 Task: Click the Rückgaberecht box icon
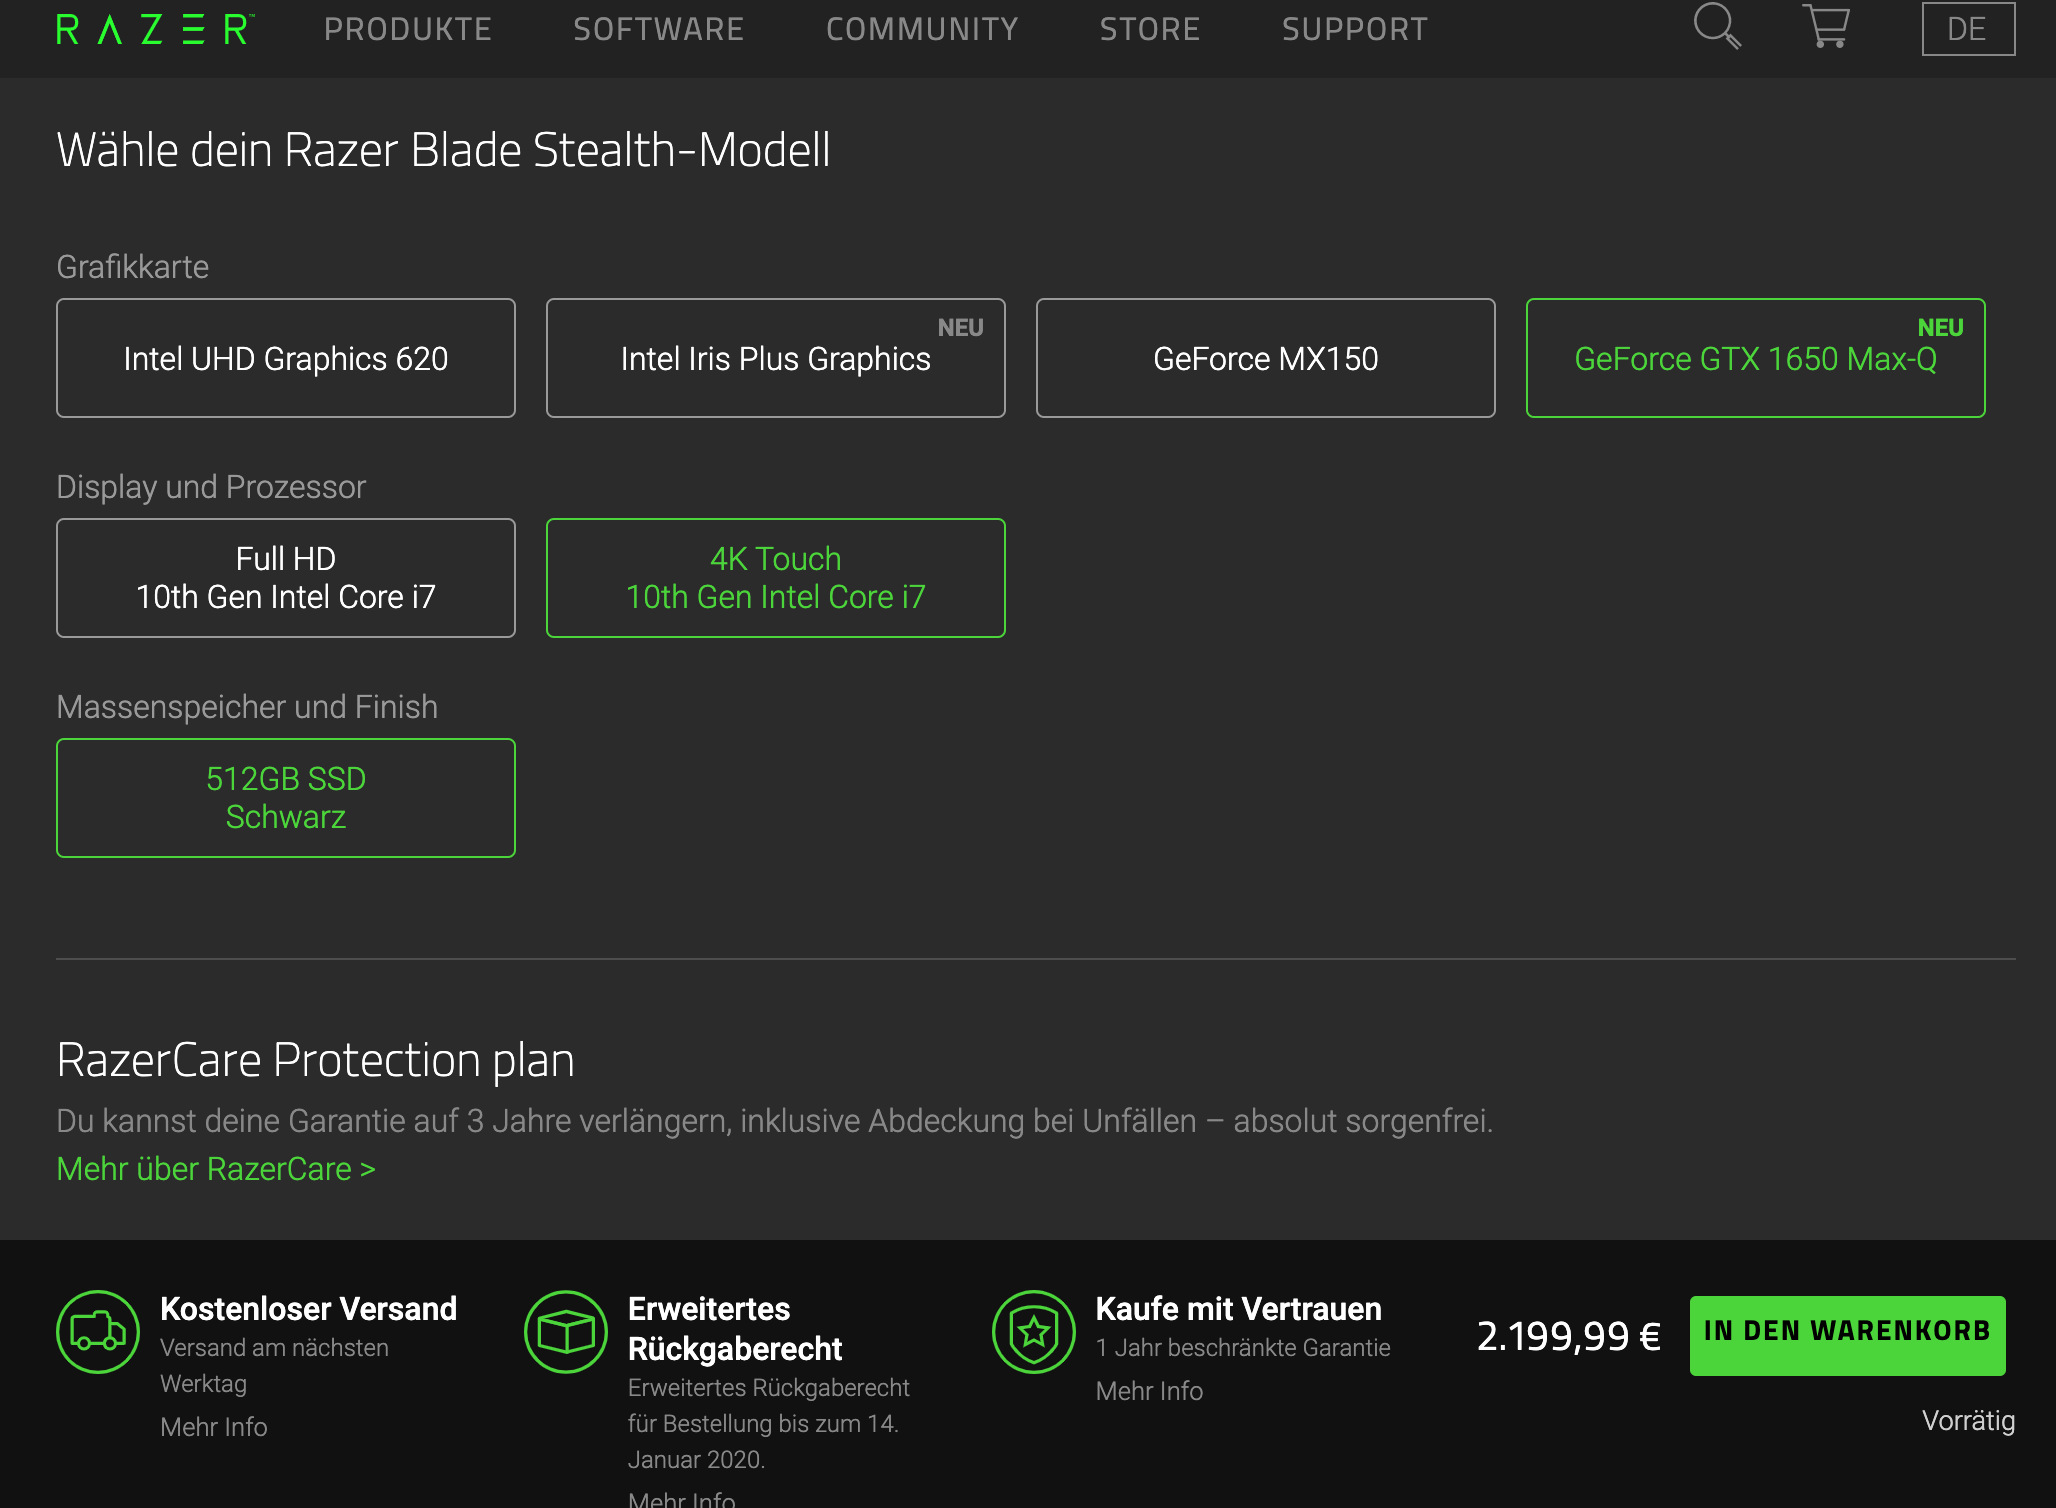tap(565, 1333)
